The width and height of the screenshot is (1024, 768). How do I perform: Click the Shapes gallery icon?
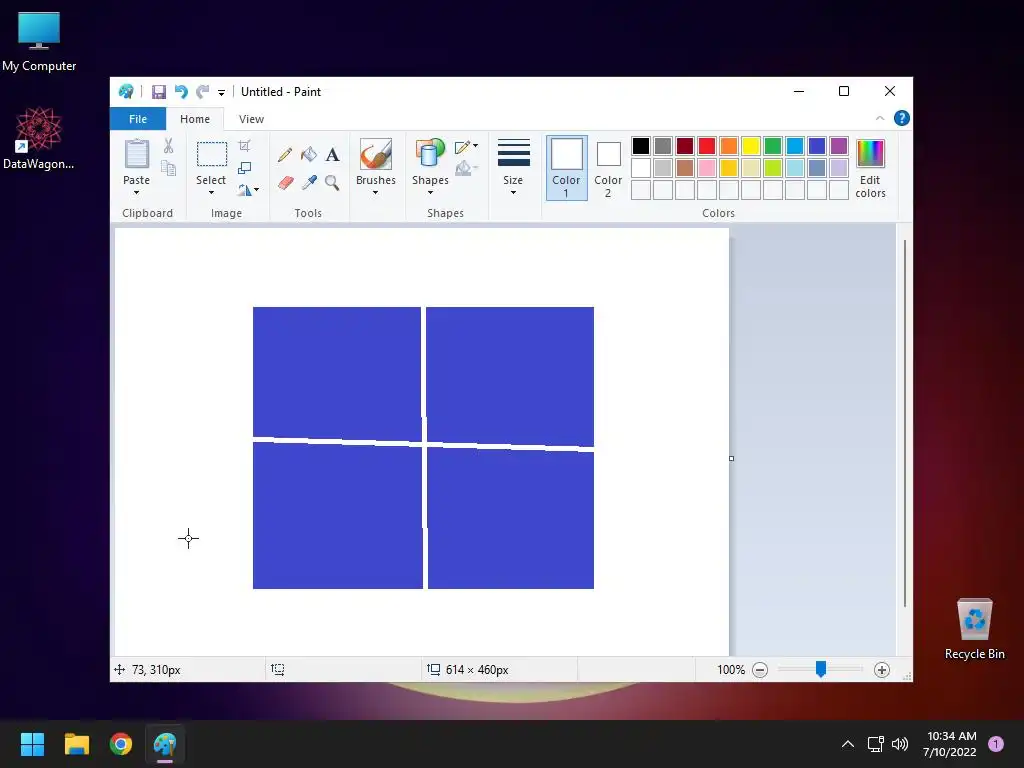click(430, 154)
